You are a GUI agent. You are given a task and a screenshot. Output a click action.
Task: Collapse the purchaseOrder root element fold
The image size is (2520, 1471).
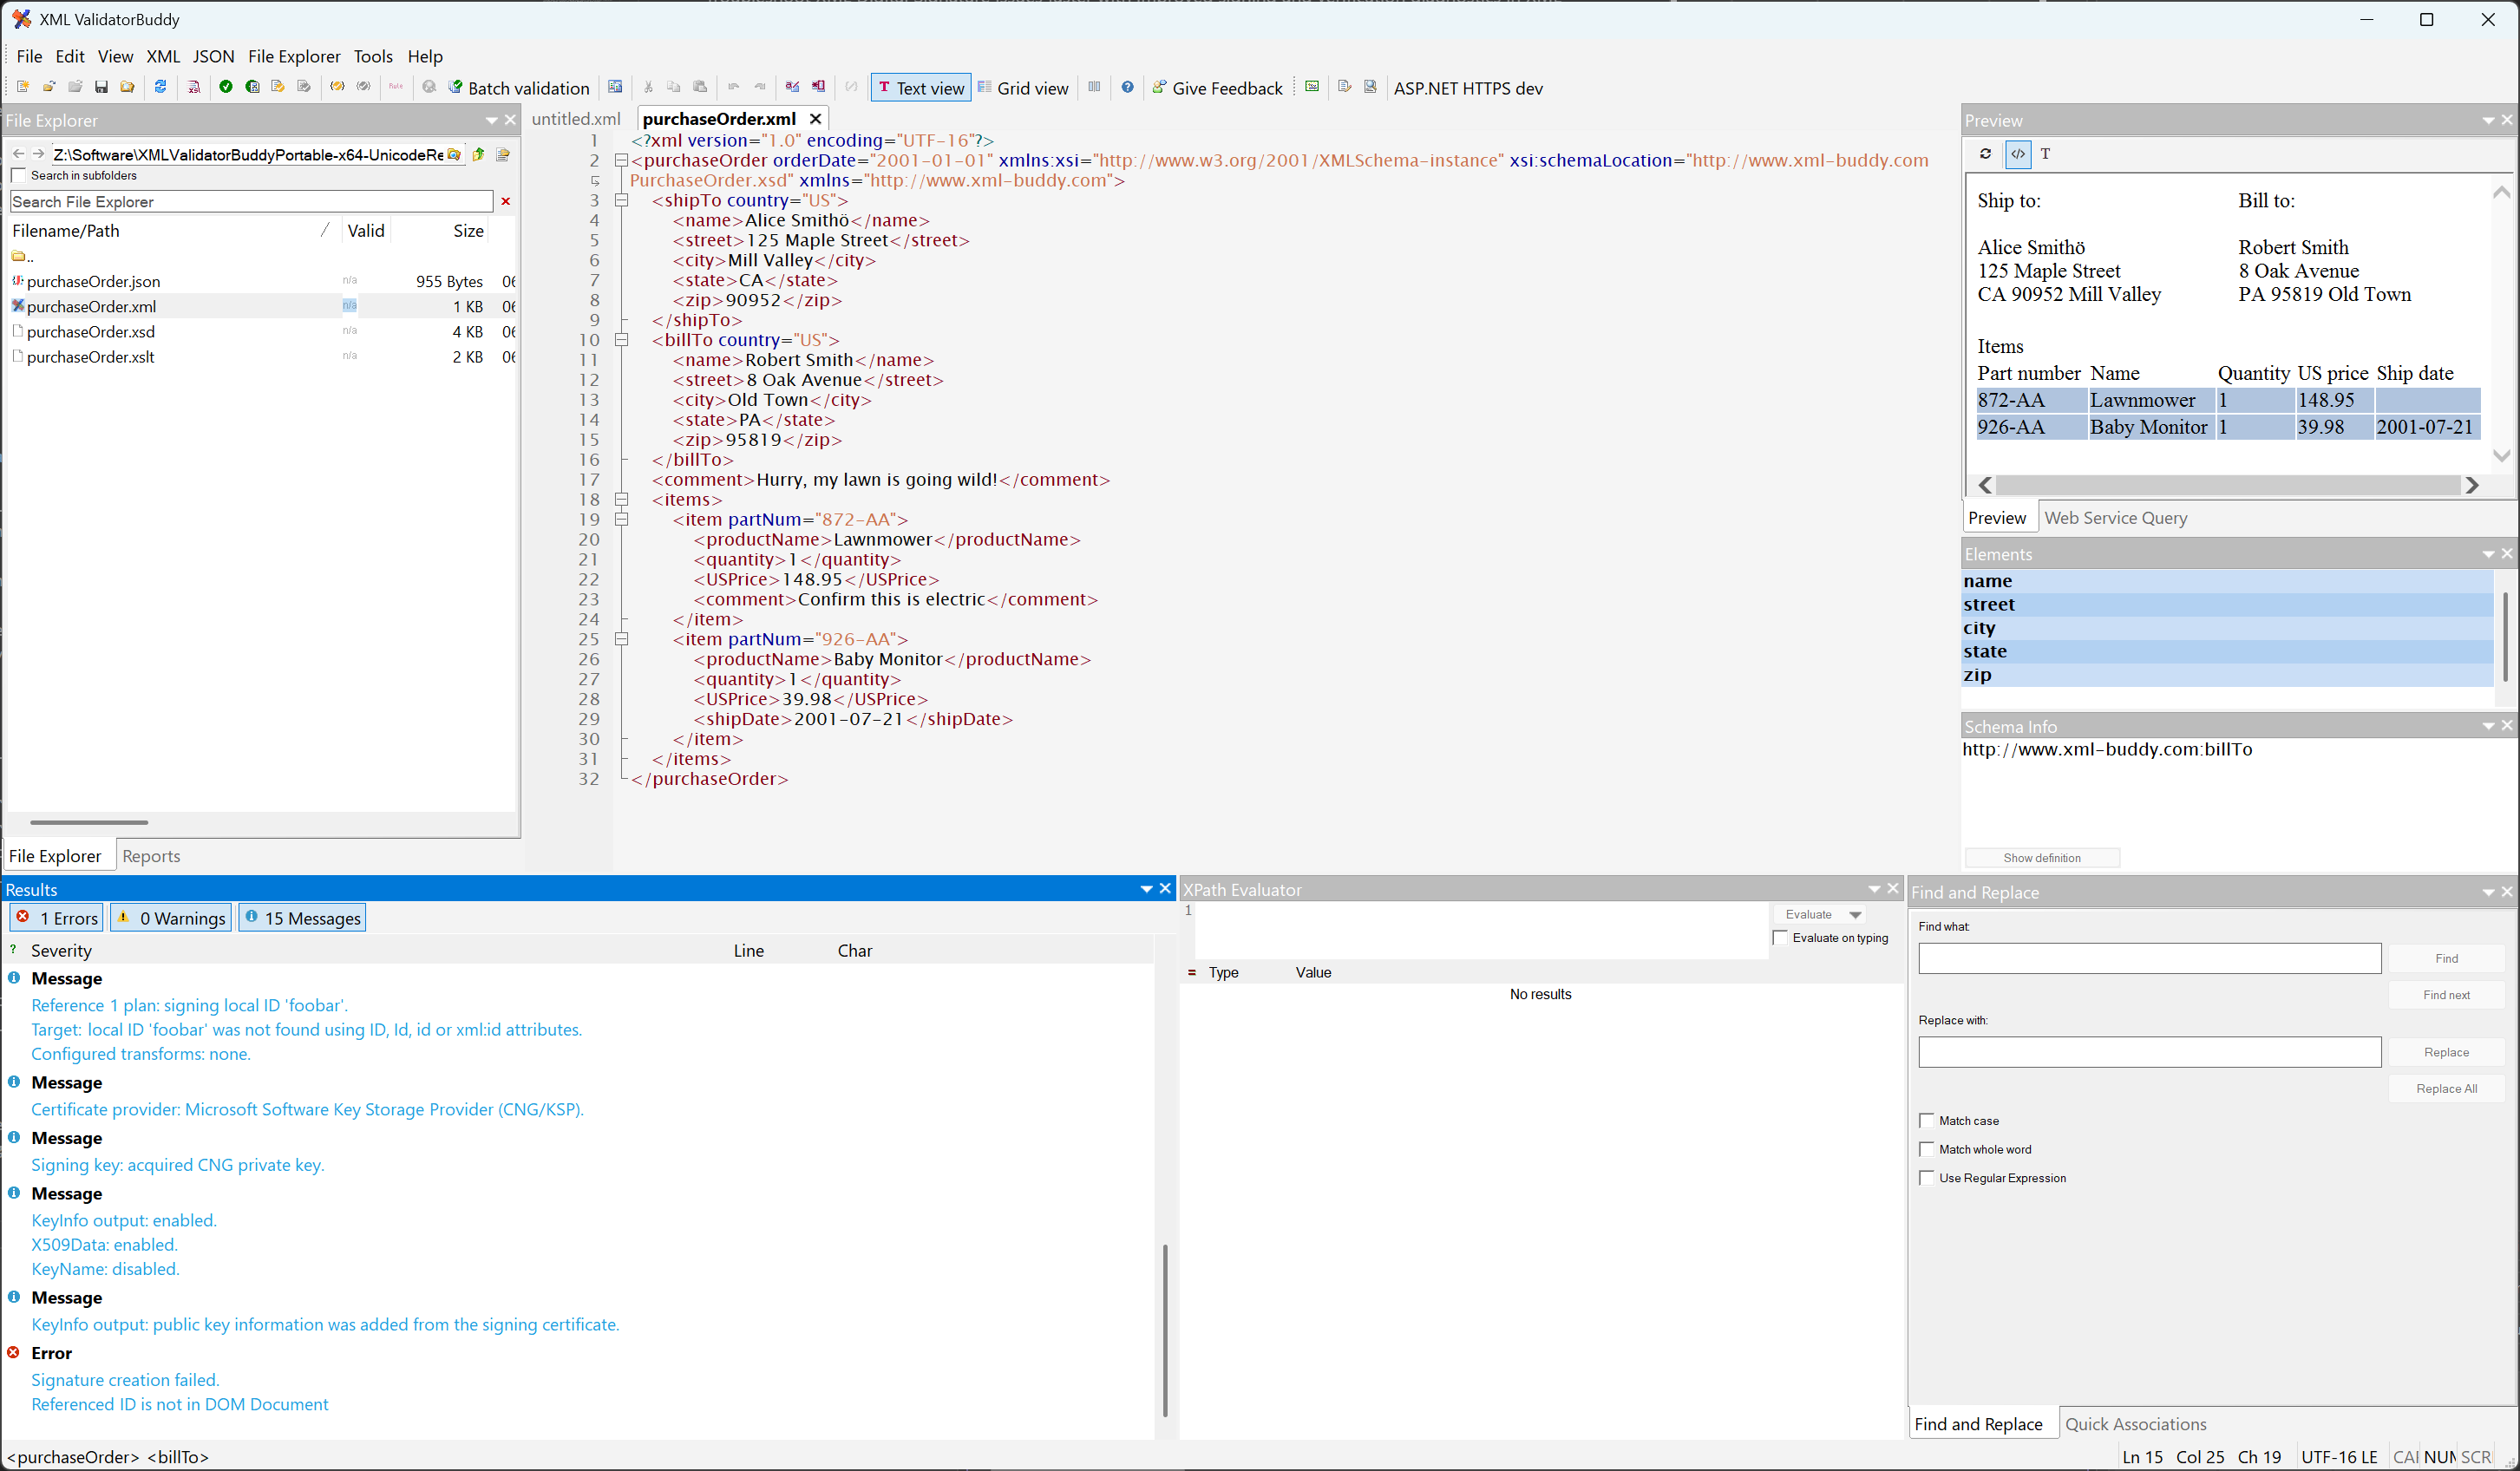621,160
